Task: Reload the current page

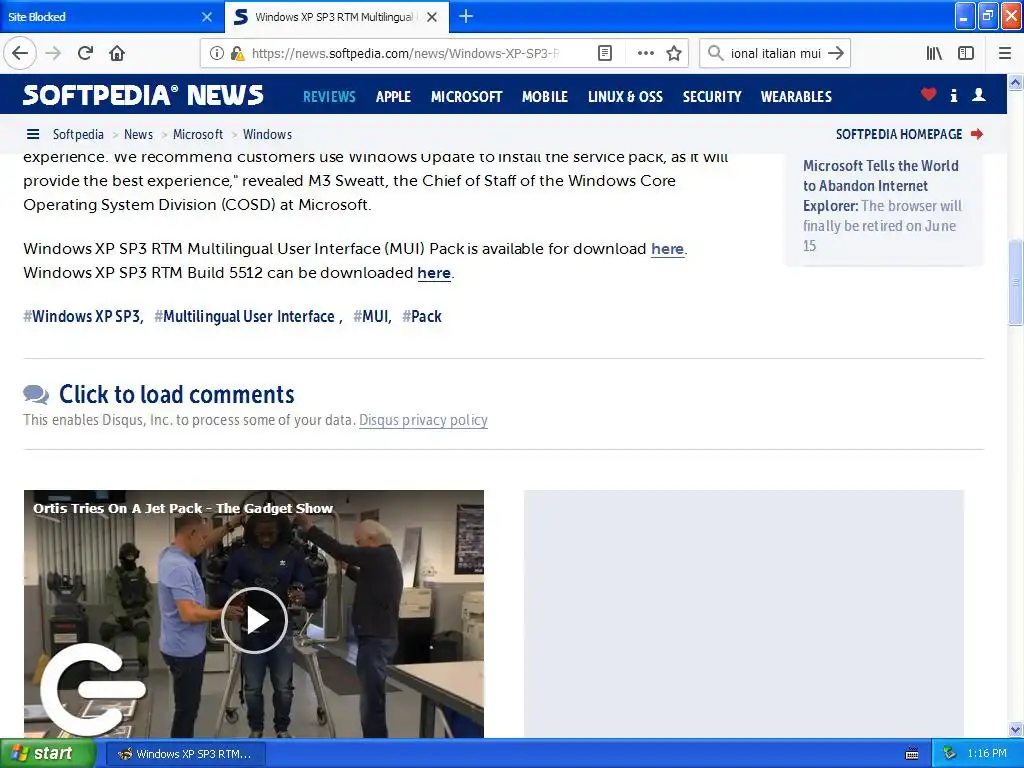Action: (86, 53)
